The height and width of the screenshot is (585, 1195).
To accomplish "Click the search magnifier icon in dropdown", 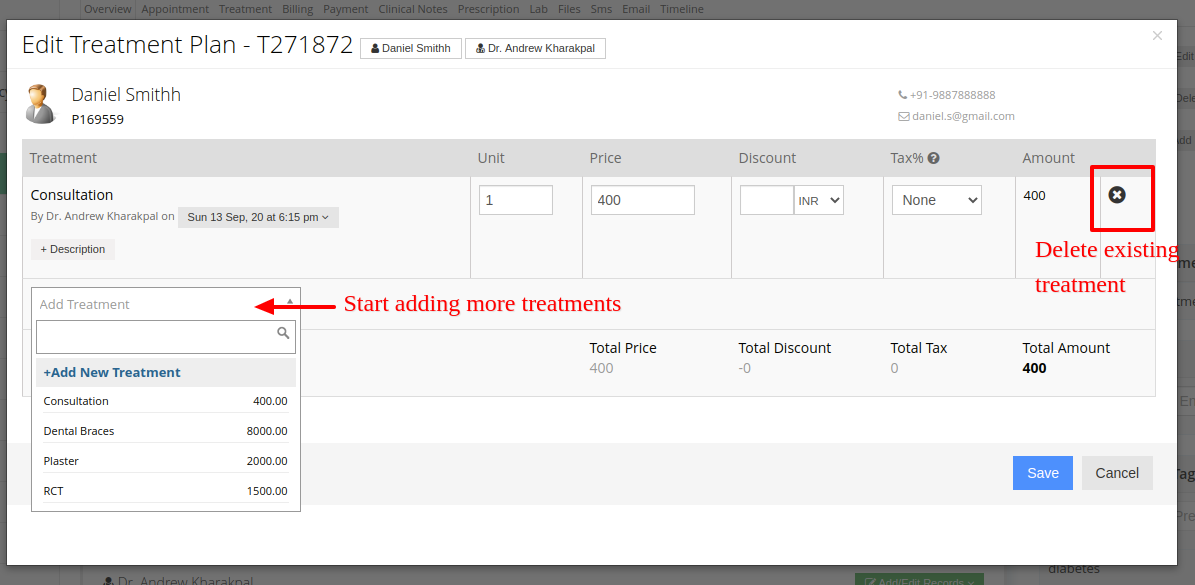I will [x=283, y=333].
